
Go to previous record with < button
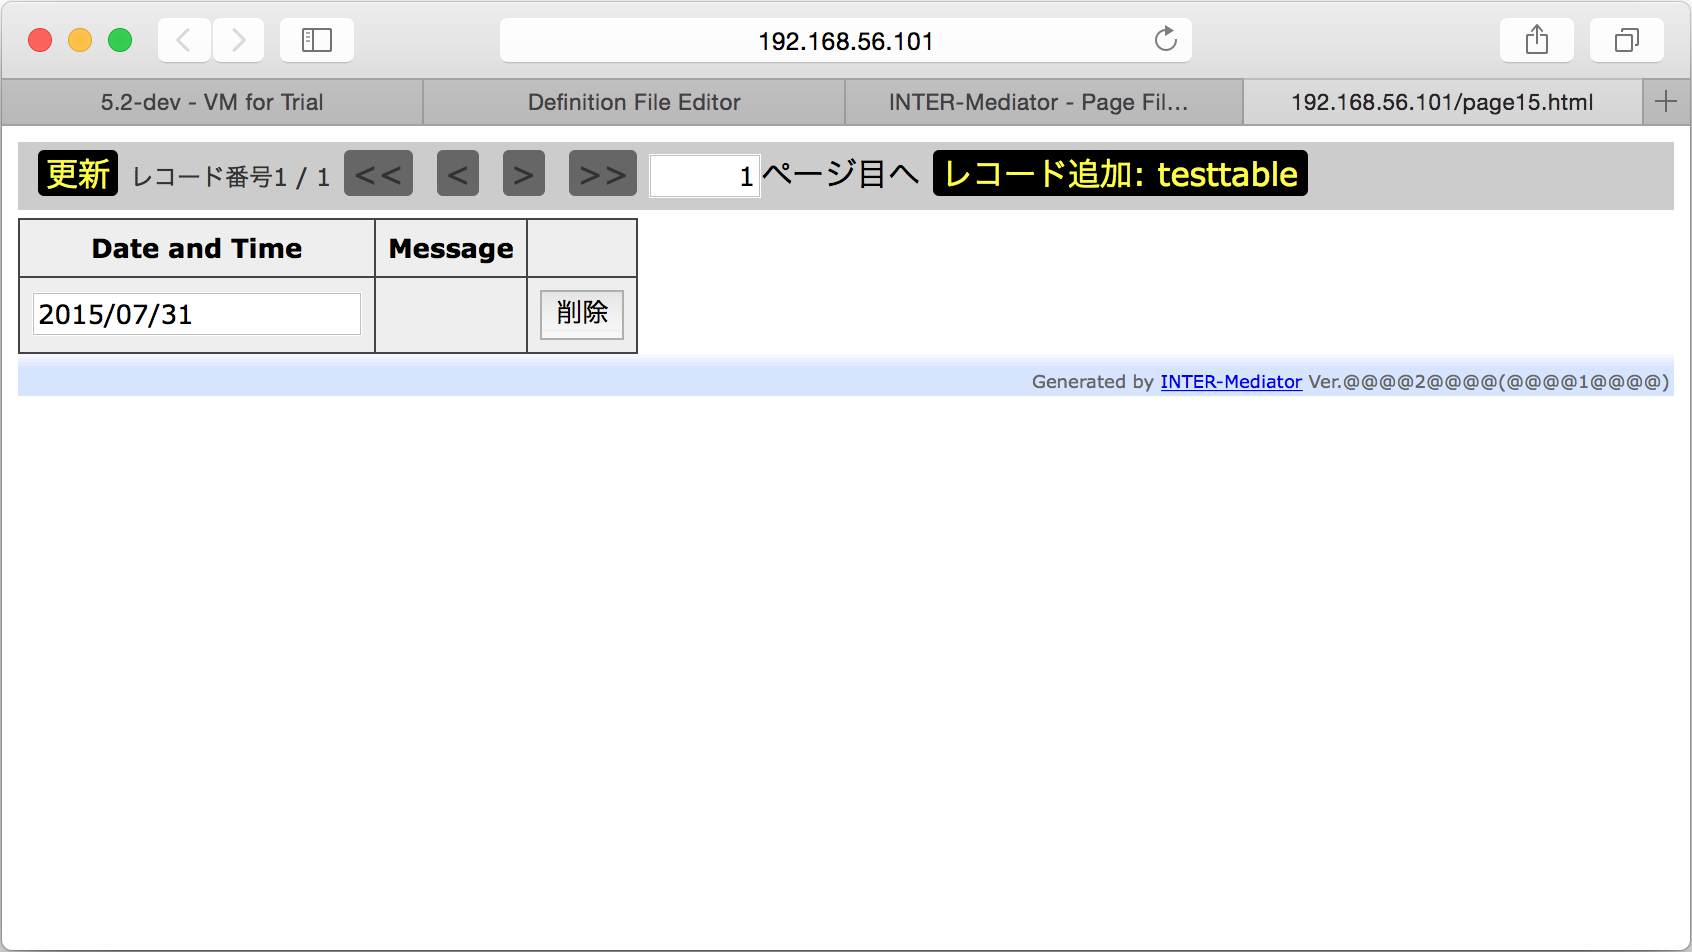(x=458, y=174)
